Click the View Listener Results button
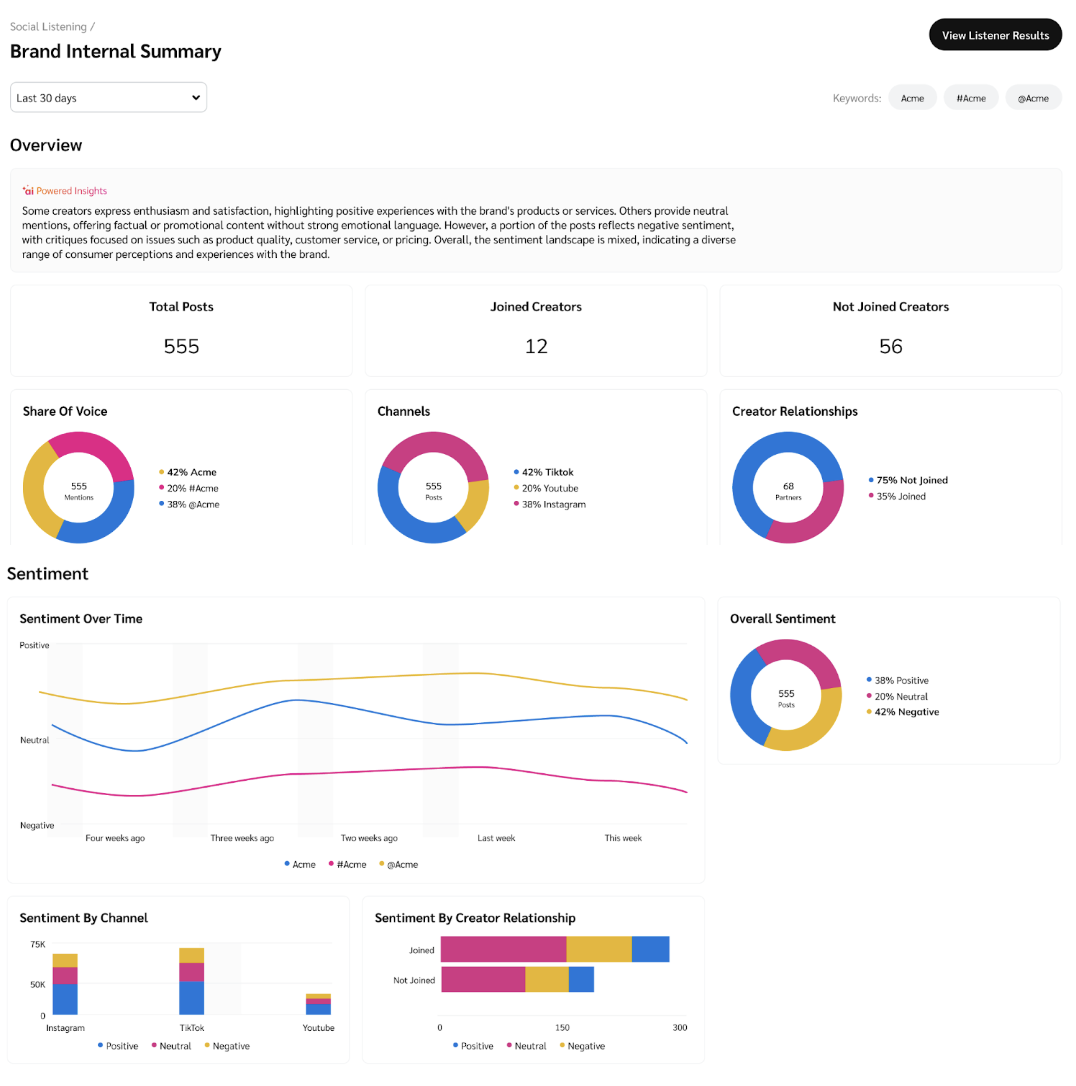Viewport: 1076px width, 1086px height. (995, 35)
